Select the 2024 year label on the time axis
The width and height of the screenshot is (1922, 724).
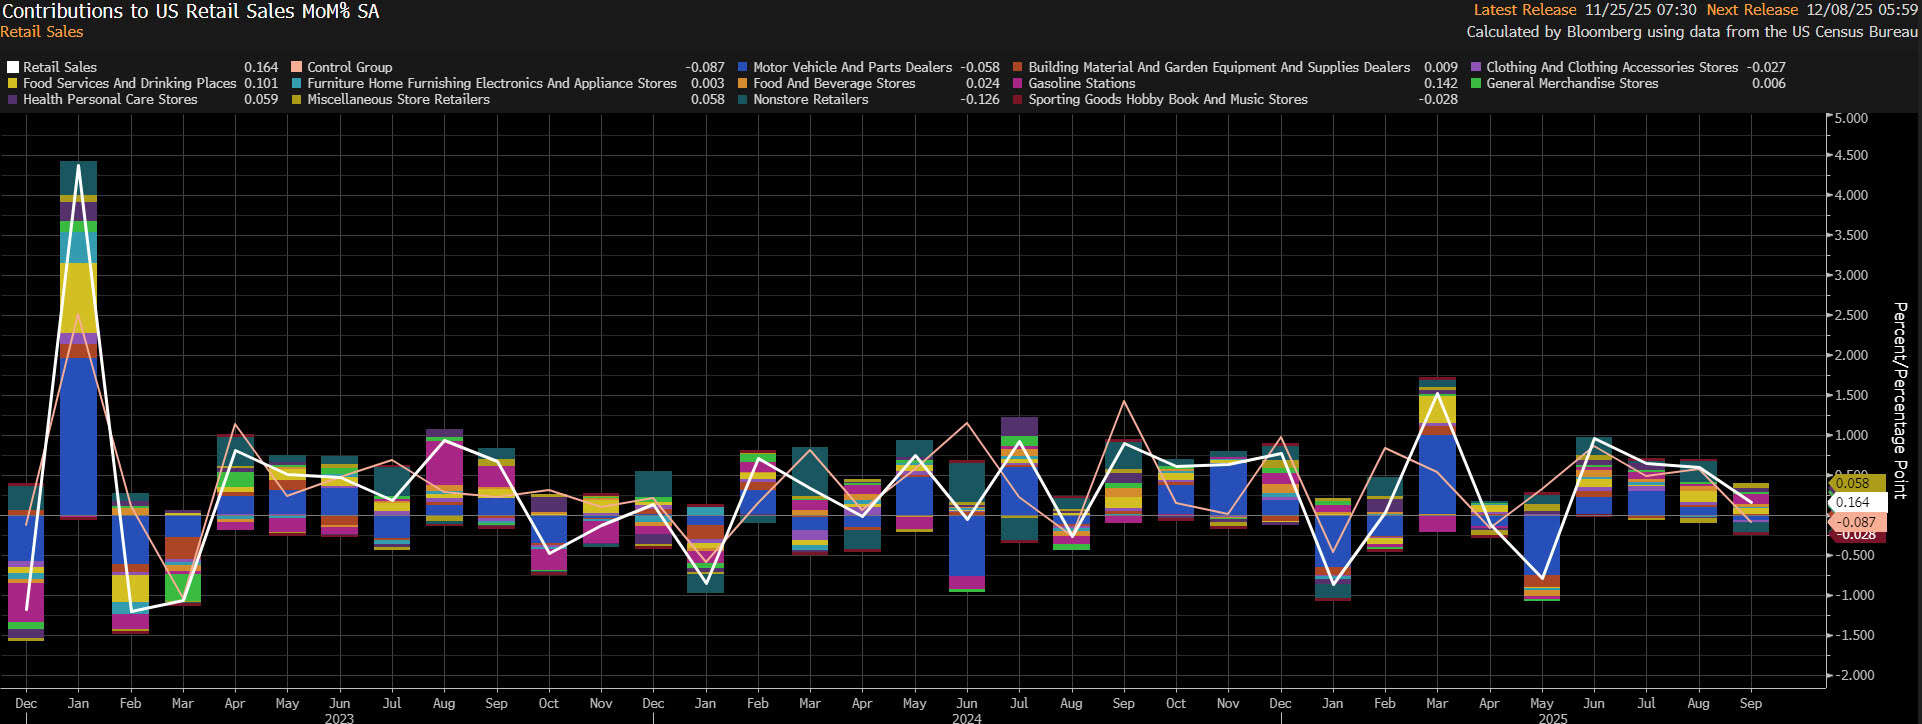tap(966, 718)
